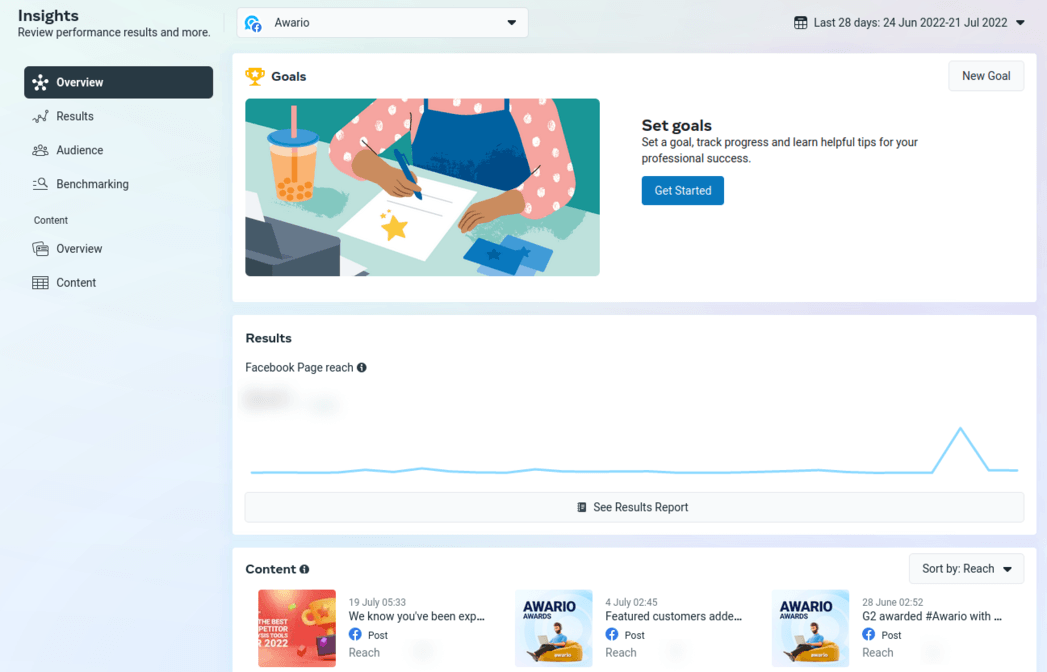Open the Results section via its graph icon

click(38, 116)
